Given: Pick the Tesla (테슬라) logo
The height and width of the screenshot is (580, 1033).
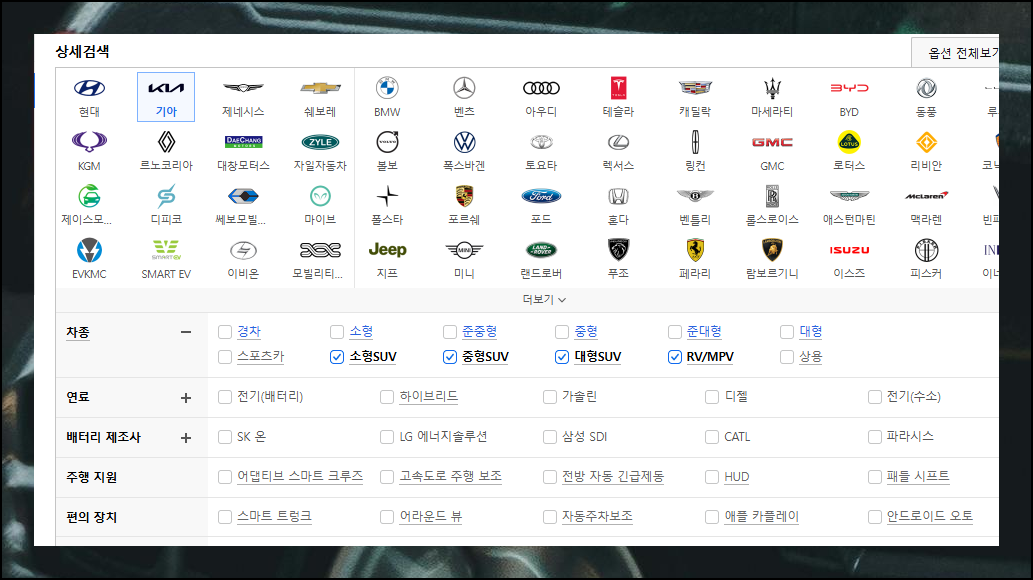Looking at the screenshot, I should click(619, 88).
